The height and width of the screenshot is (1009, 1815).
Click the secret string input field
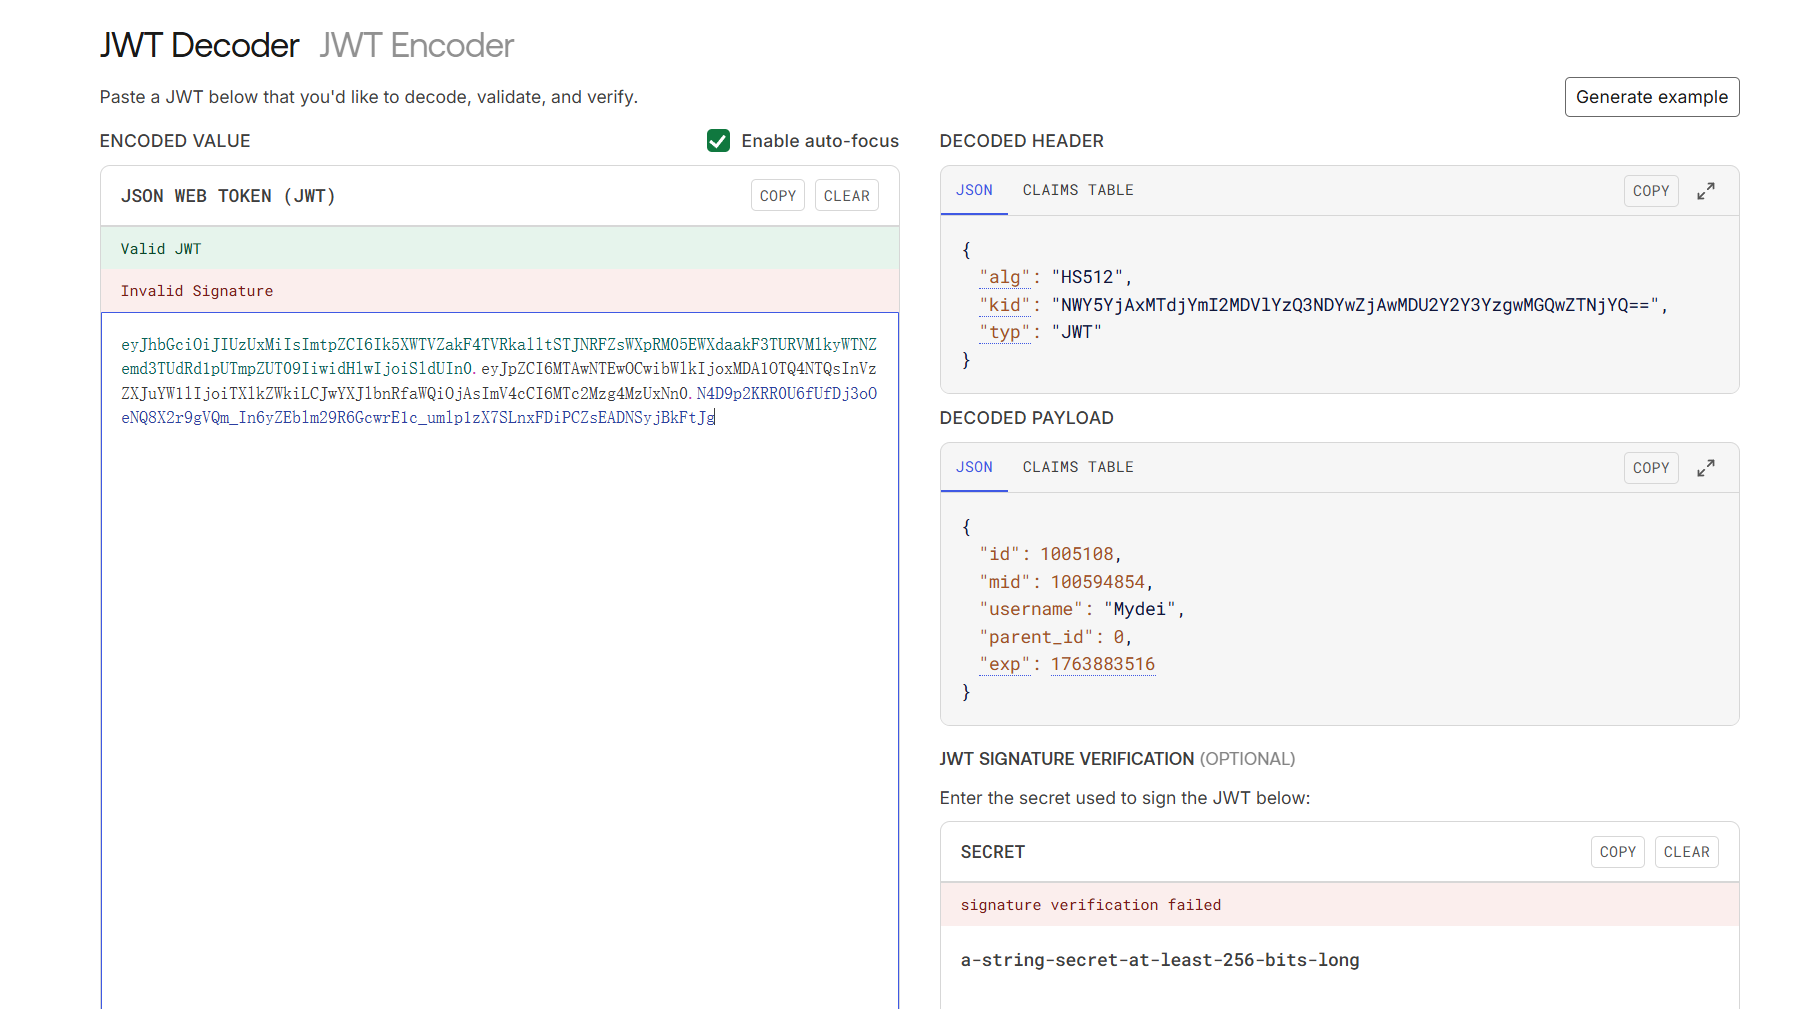coord(1159,960)
